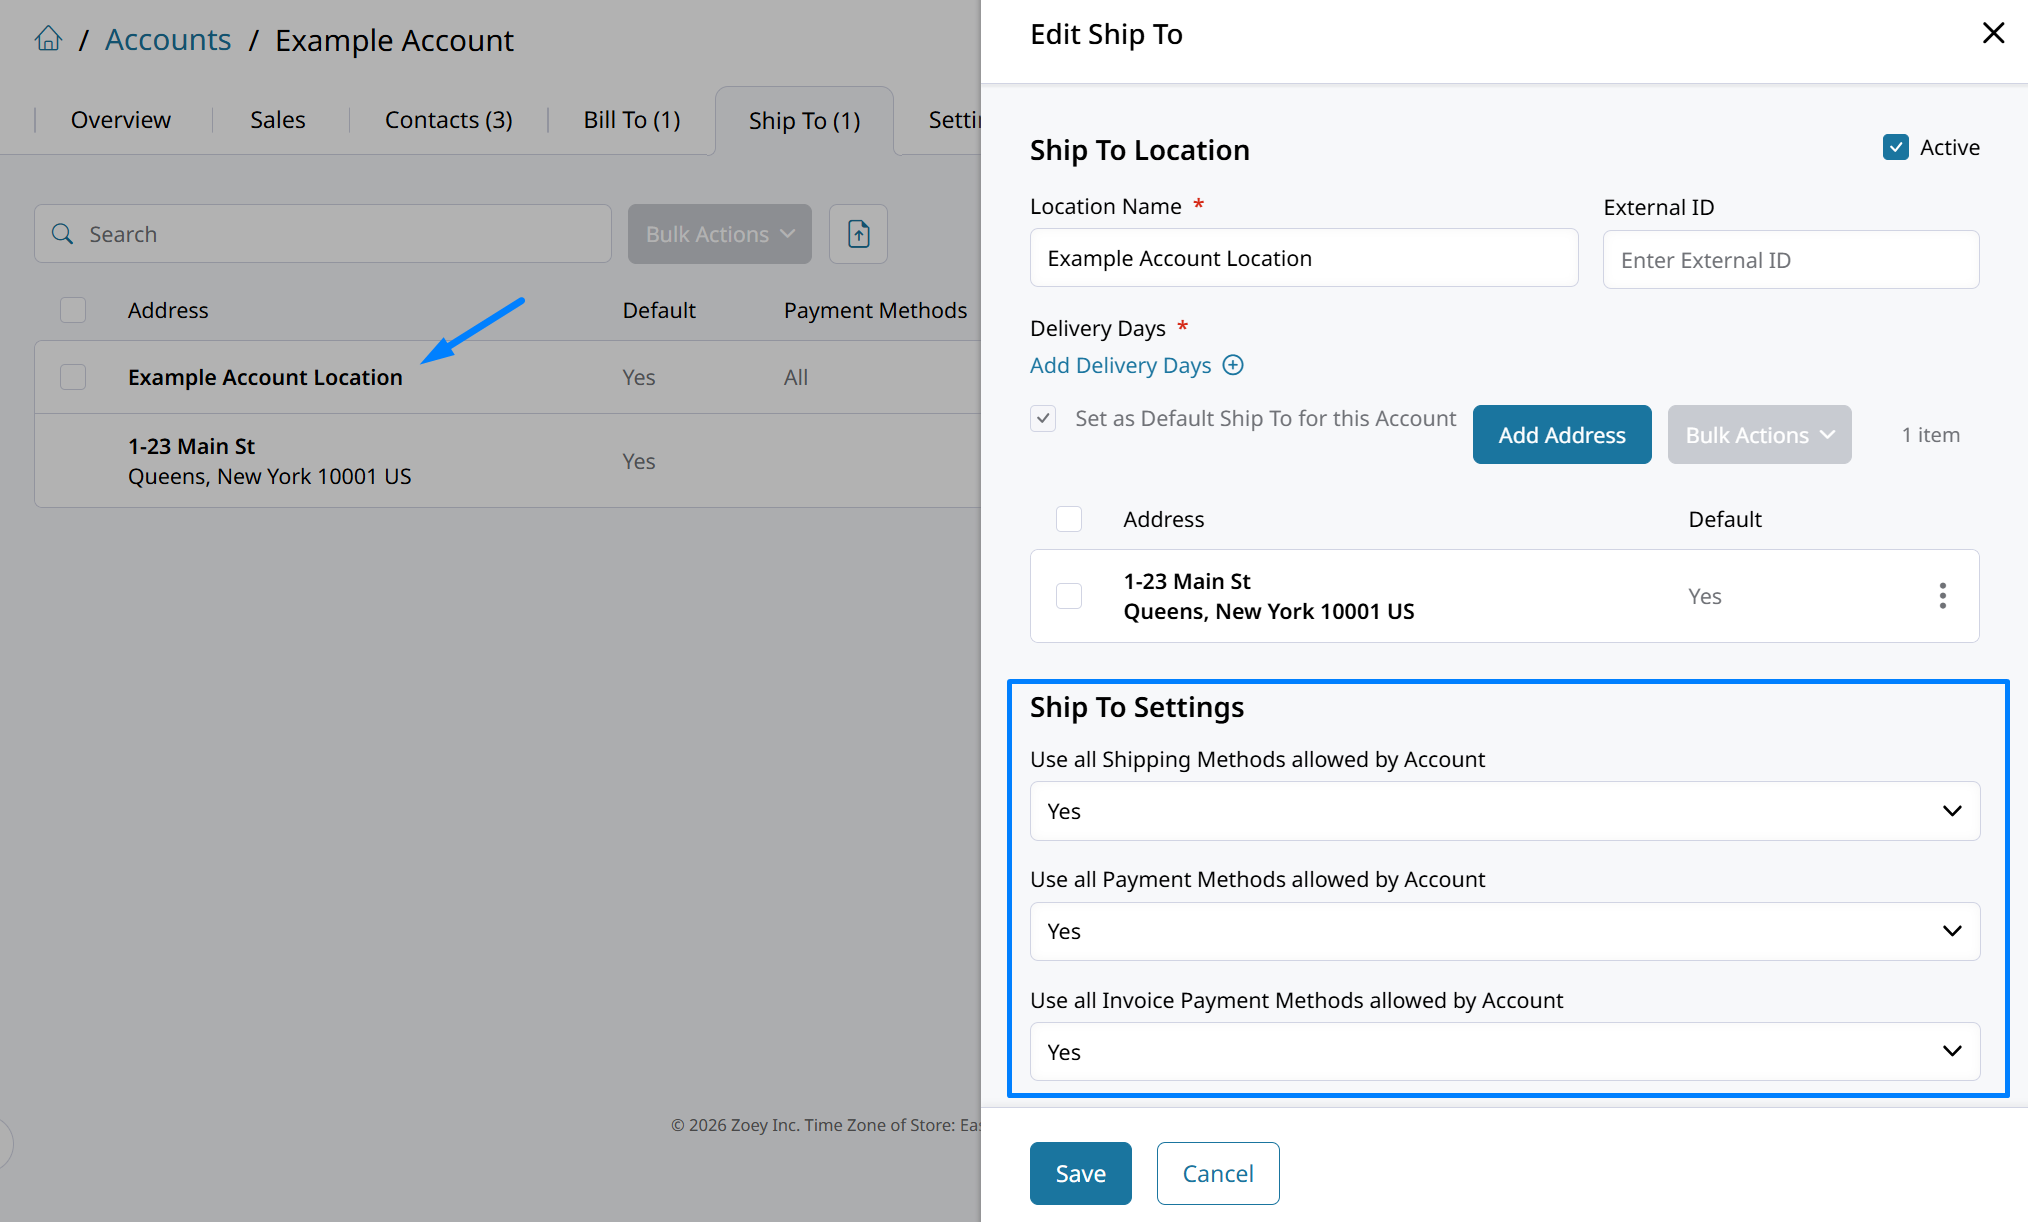Image resolution: width=2028 pixels, height=1222 pixels.
Task: Click the Accounts breadcrumb link
Action: tap(167, 40)
